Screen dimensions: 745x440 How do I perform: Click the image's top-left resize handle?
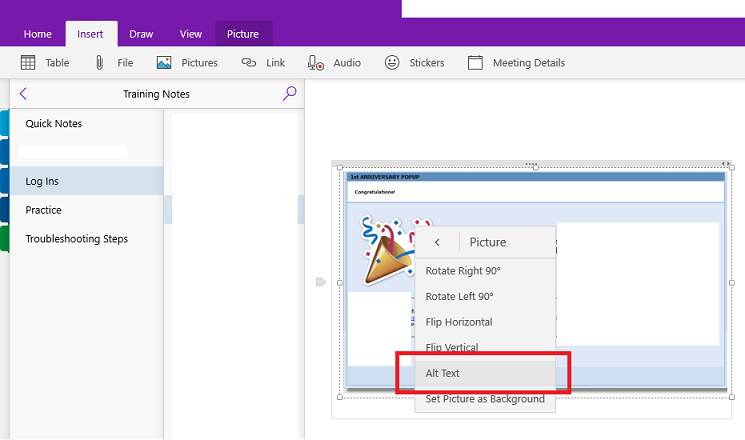(340, 168)
